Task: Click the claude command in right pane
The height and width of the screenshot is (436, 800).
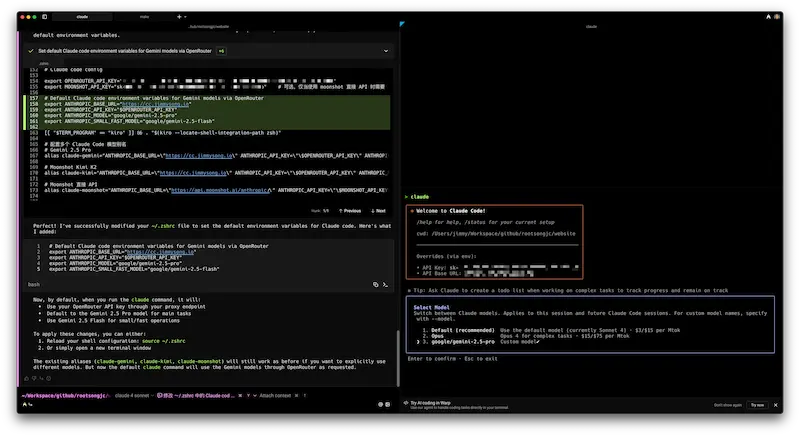Action: pyautogui.click(x=419, y=197)
